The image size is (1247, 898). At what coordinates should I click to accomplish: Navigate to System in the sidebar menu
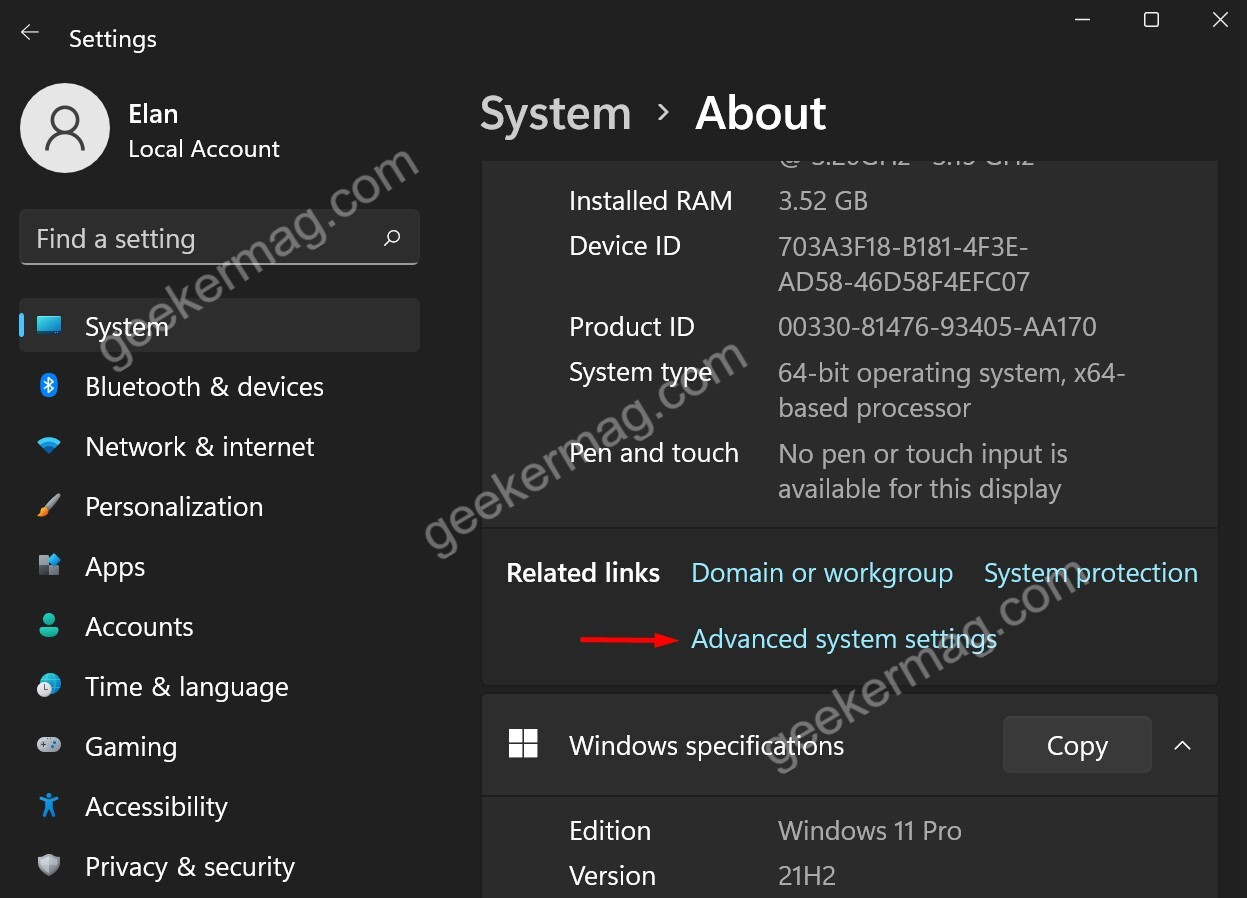(126, 325)
